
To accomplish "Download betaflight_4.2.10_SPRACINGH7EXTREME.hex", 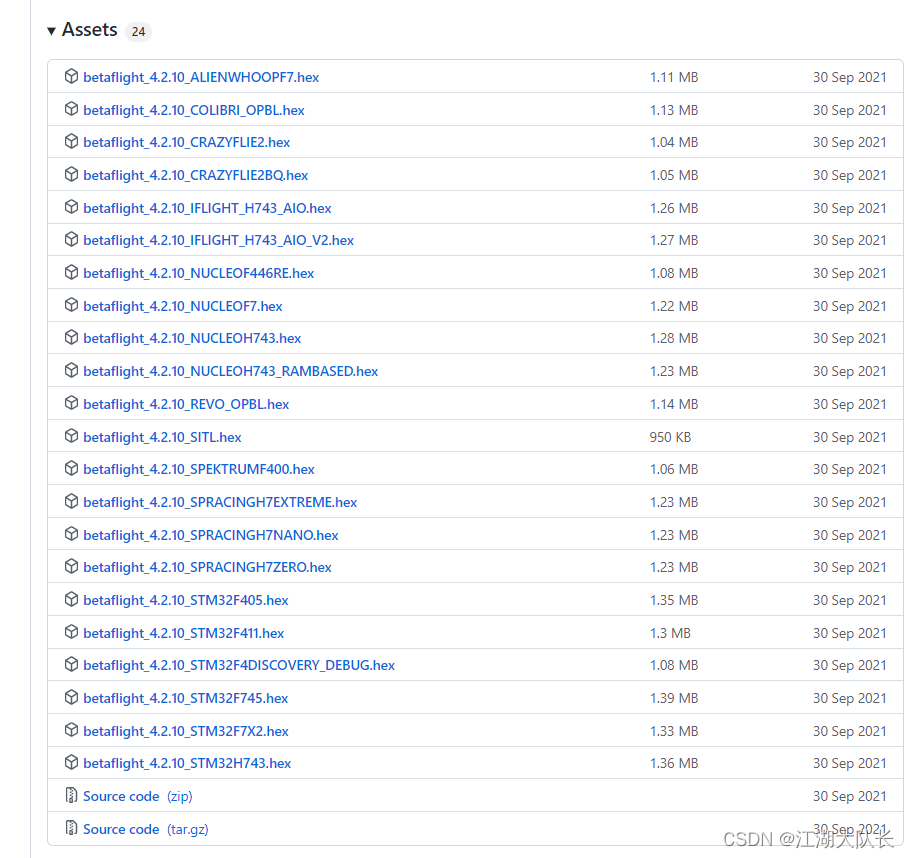I will click(x=220, y=502).
